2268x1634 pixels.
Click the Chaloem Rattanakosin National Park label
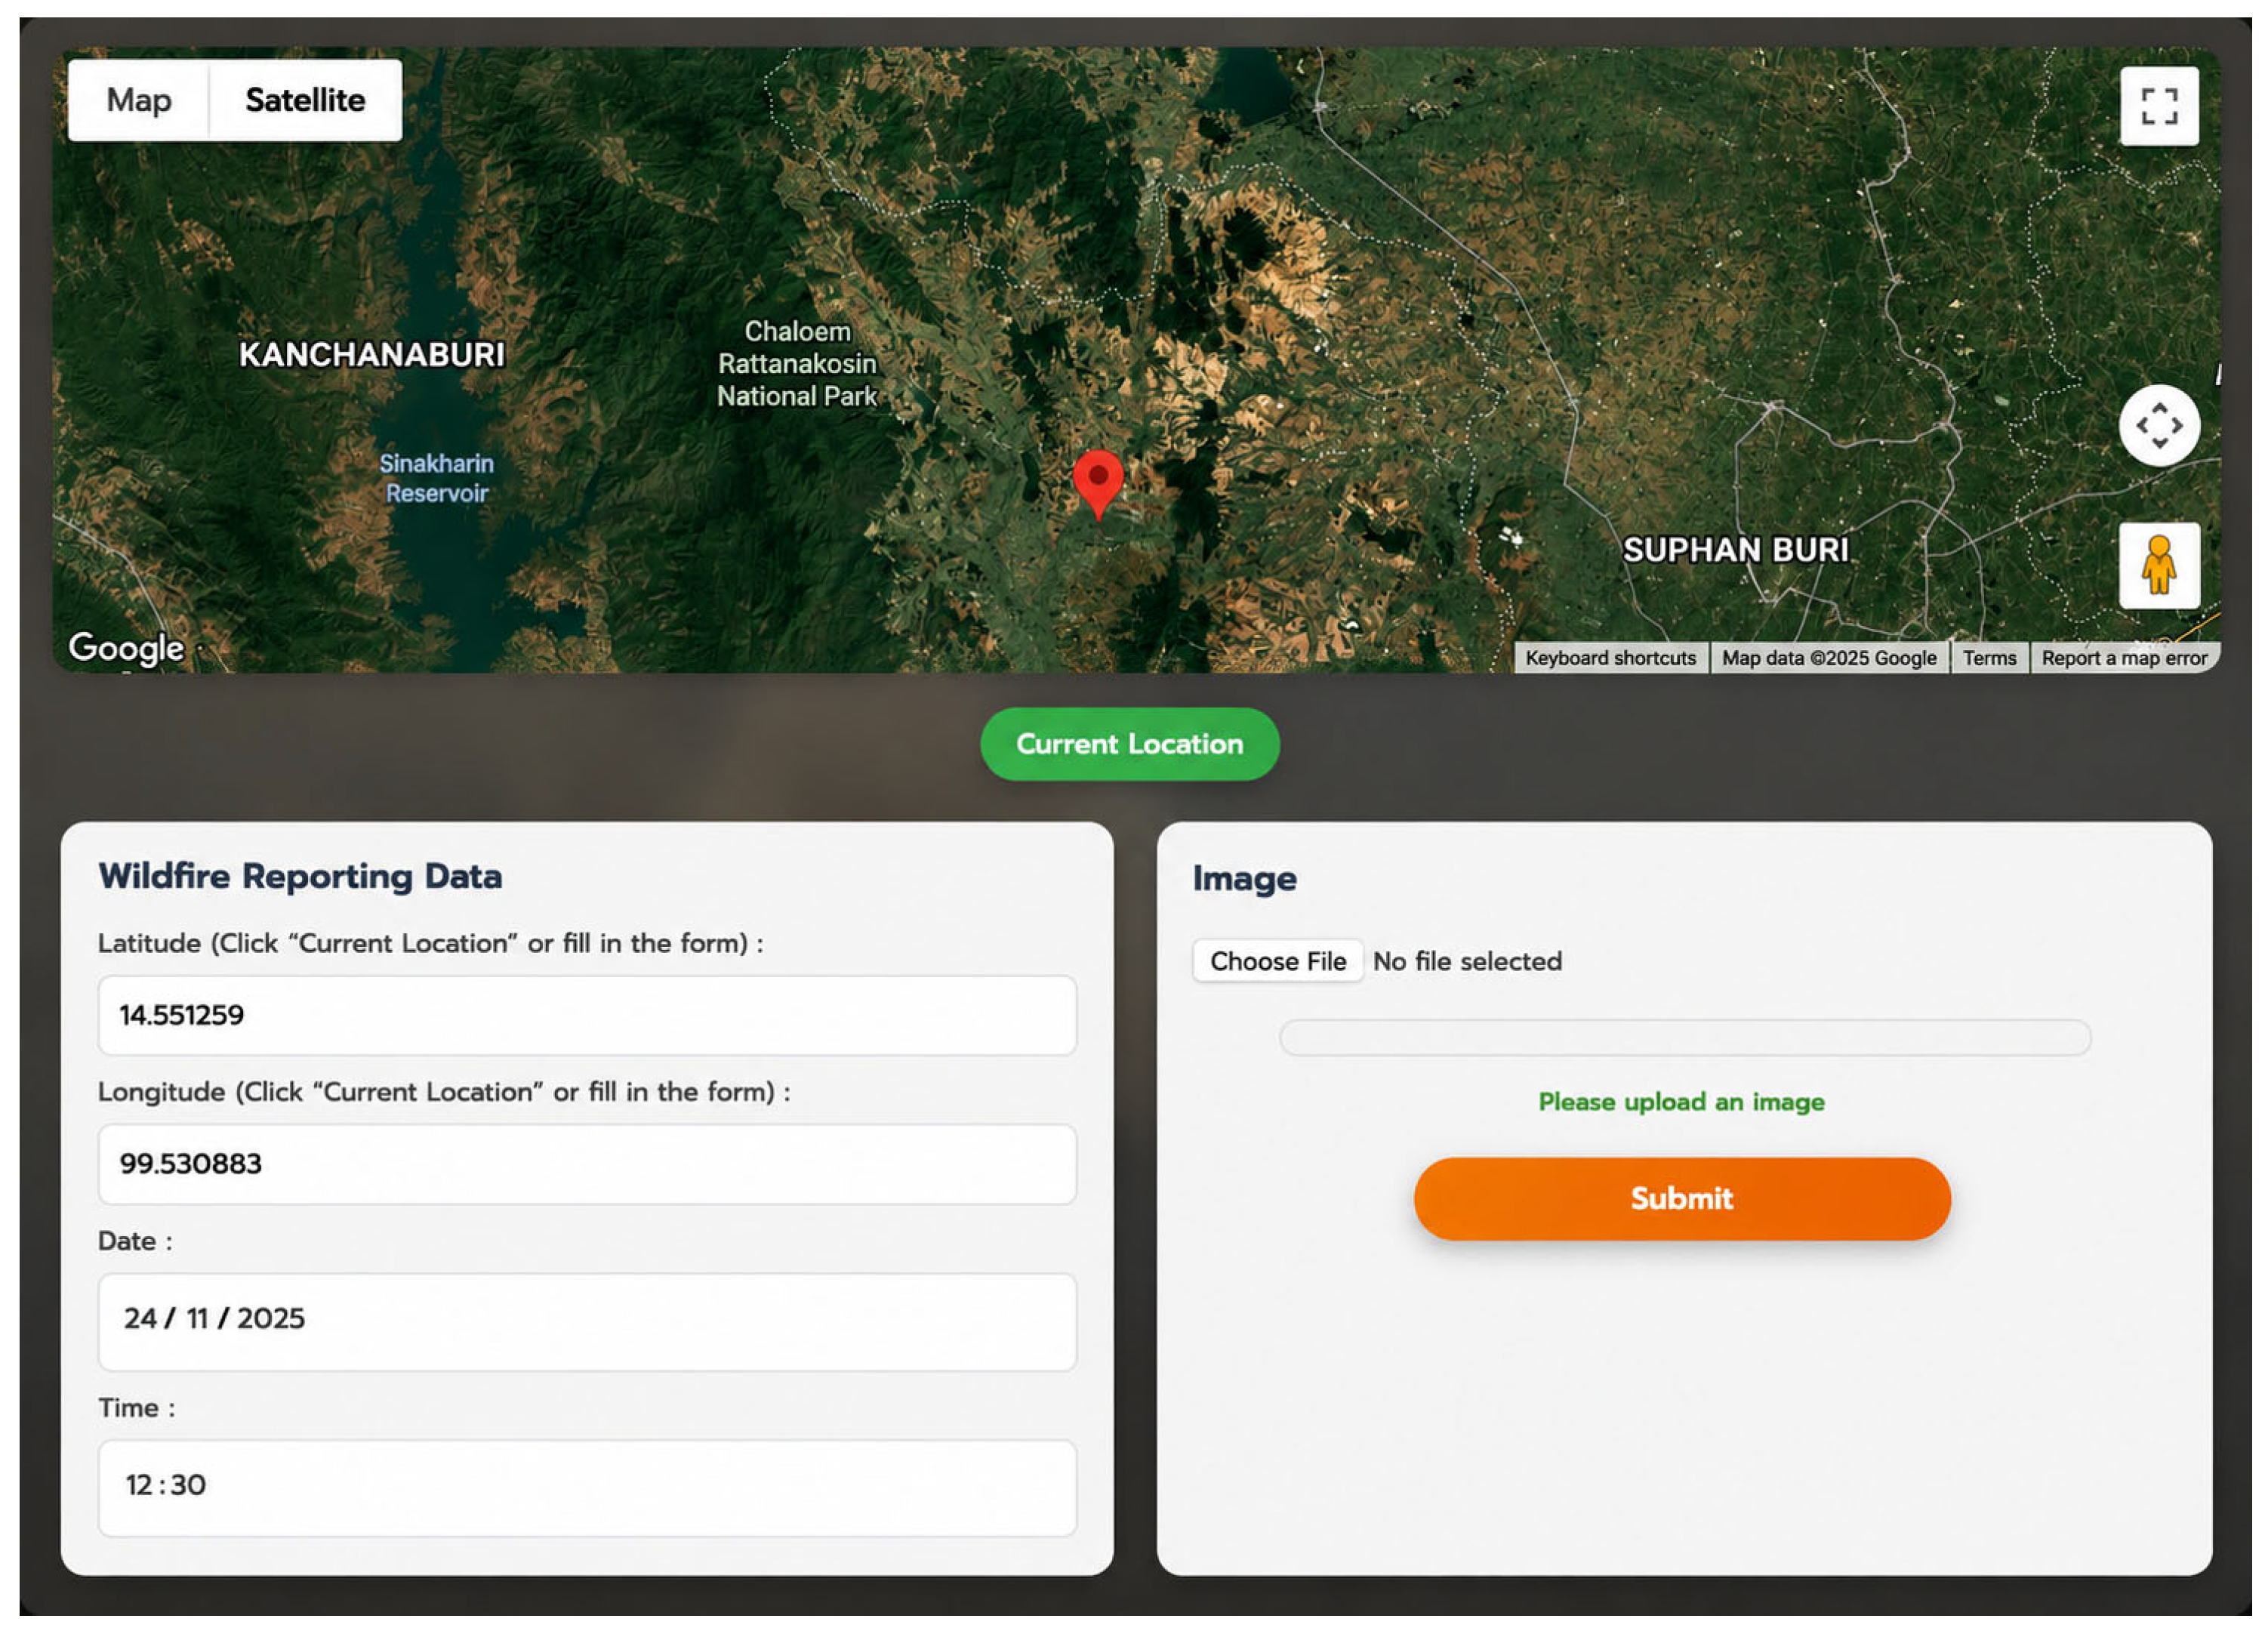point(797,364)
